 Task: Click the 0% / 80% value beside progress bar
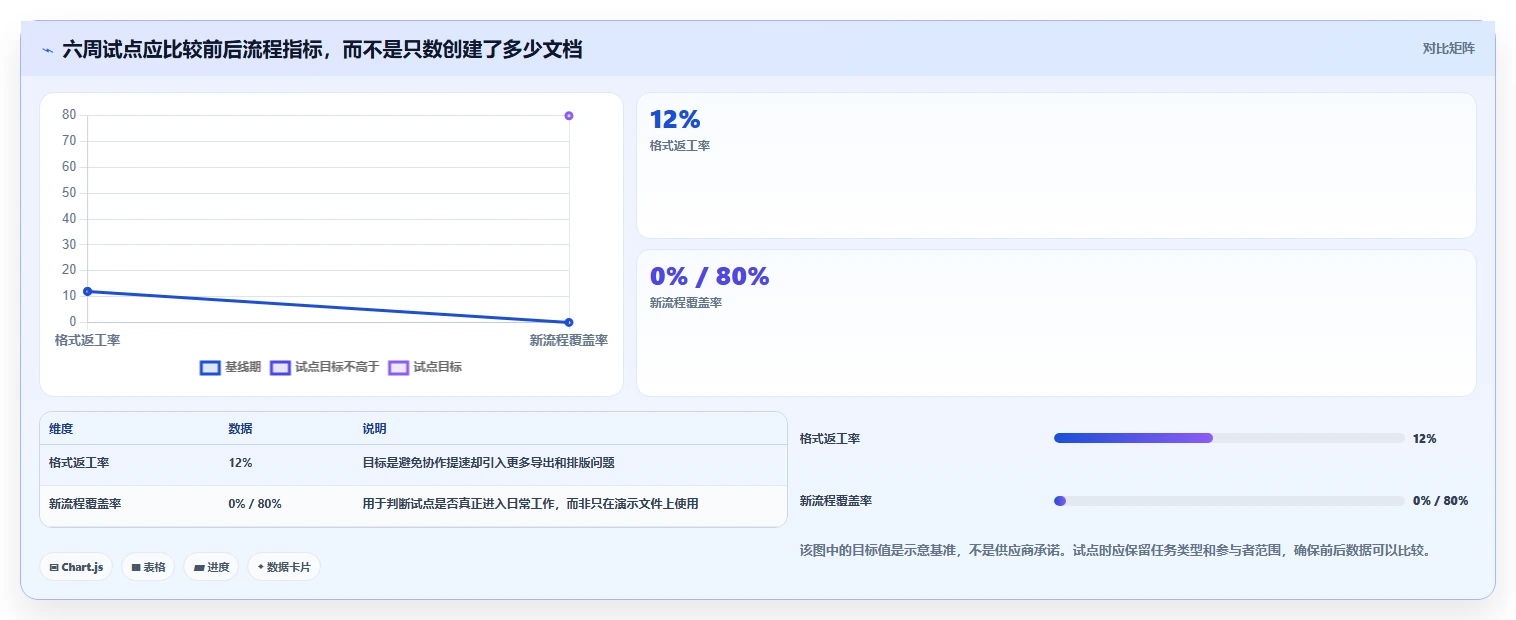click(1440, 501)
